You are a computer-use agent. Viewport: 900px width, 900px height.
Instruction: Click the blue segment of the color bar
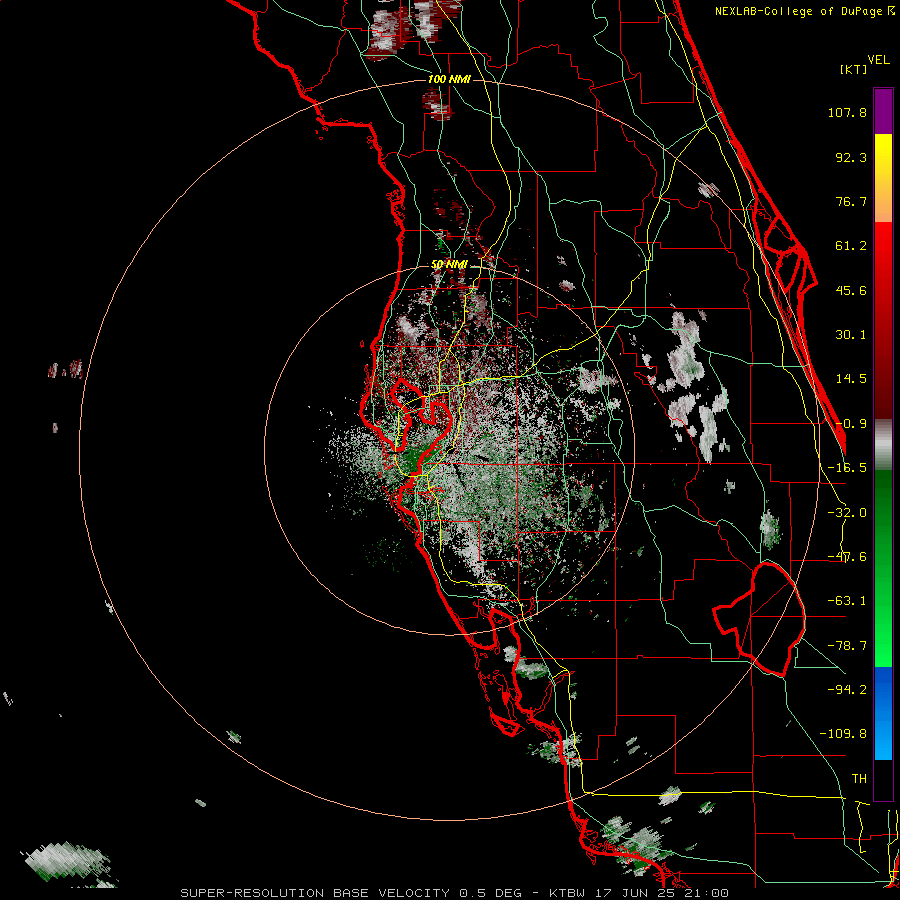click(x=883, y=713)
